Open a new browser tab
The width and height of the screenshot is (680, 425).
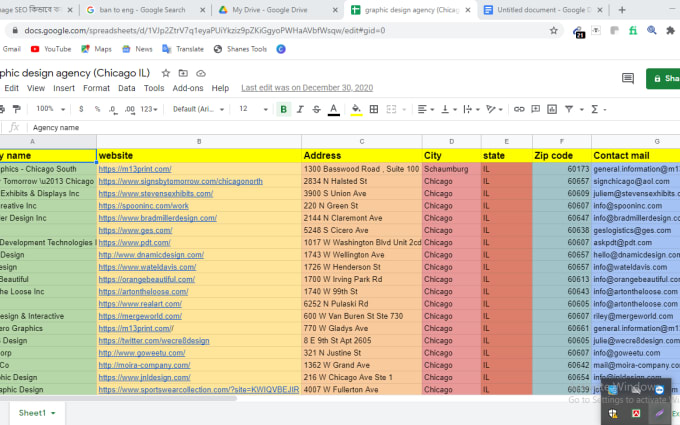(x=622, y=10)
